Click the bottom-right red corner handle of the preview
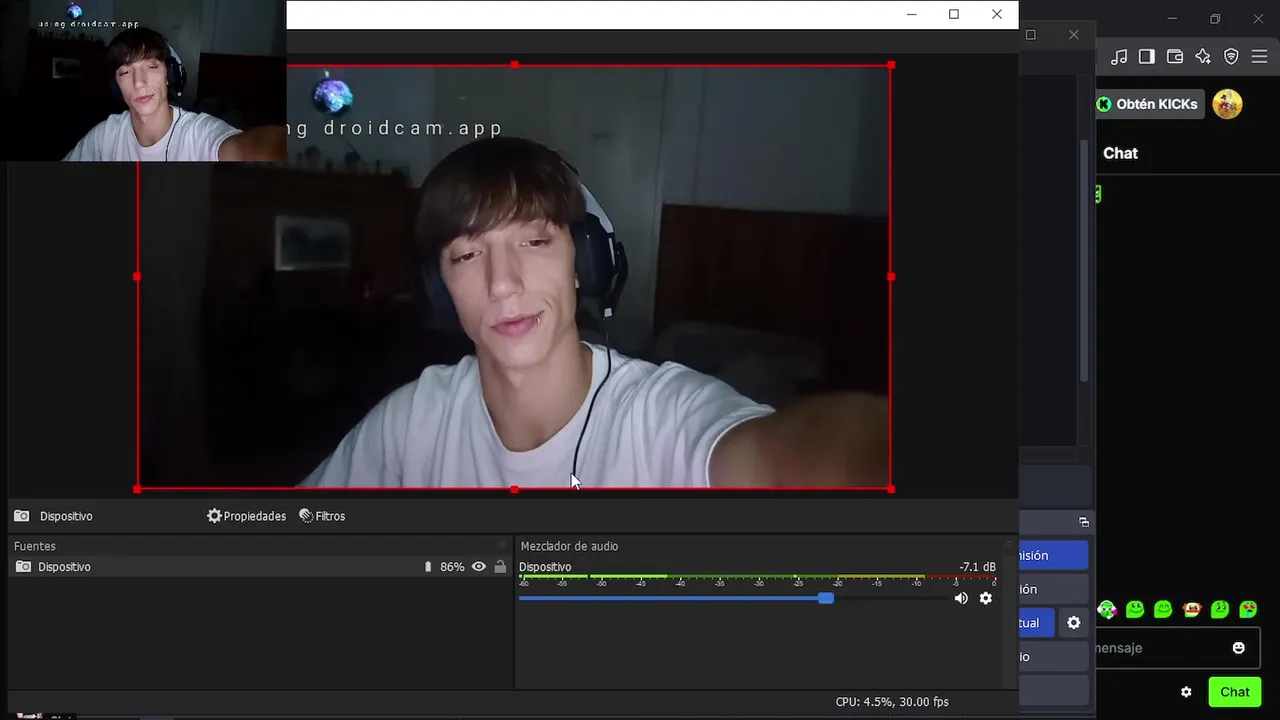Screen dimensions: 1280x720 [x=891, y=489]
